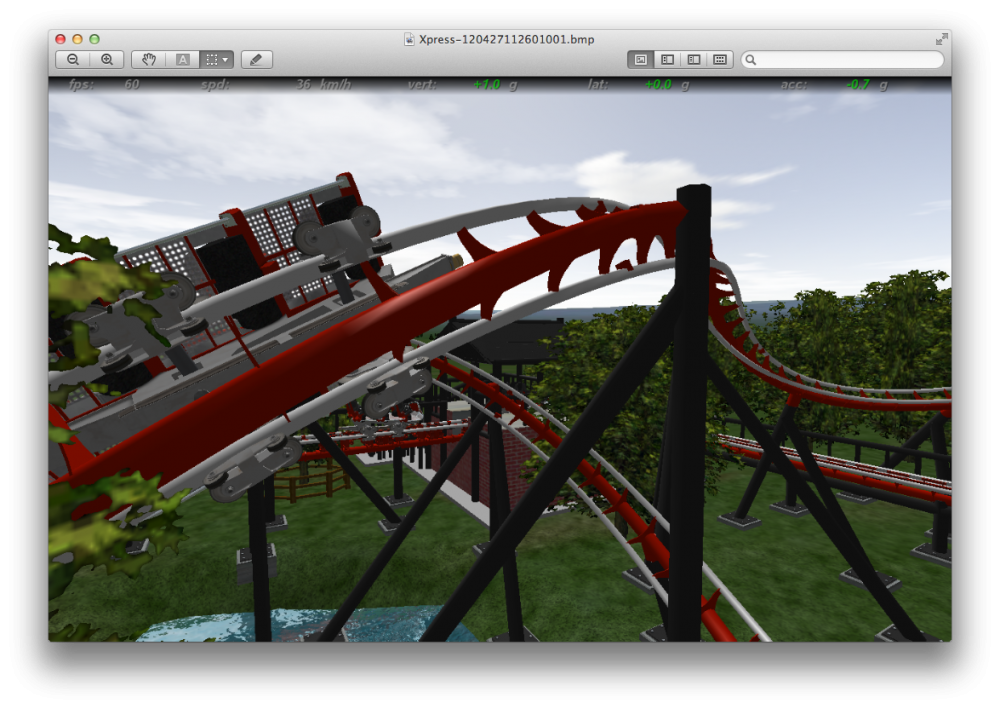Switch to Thumbnails sidebar view
This screenshot has height=709, width=1000.
(667, 60)
